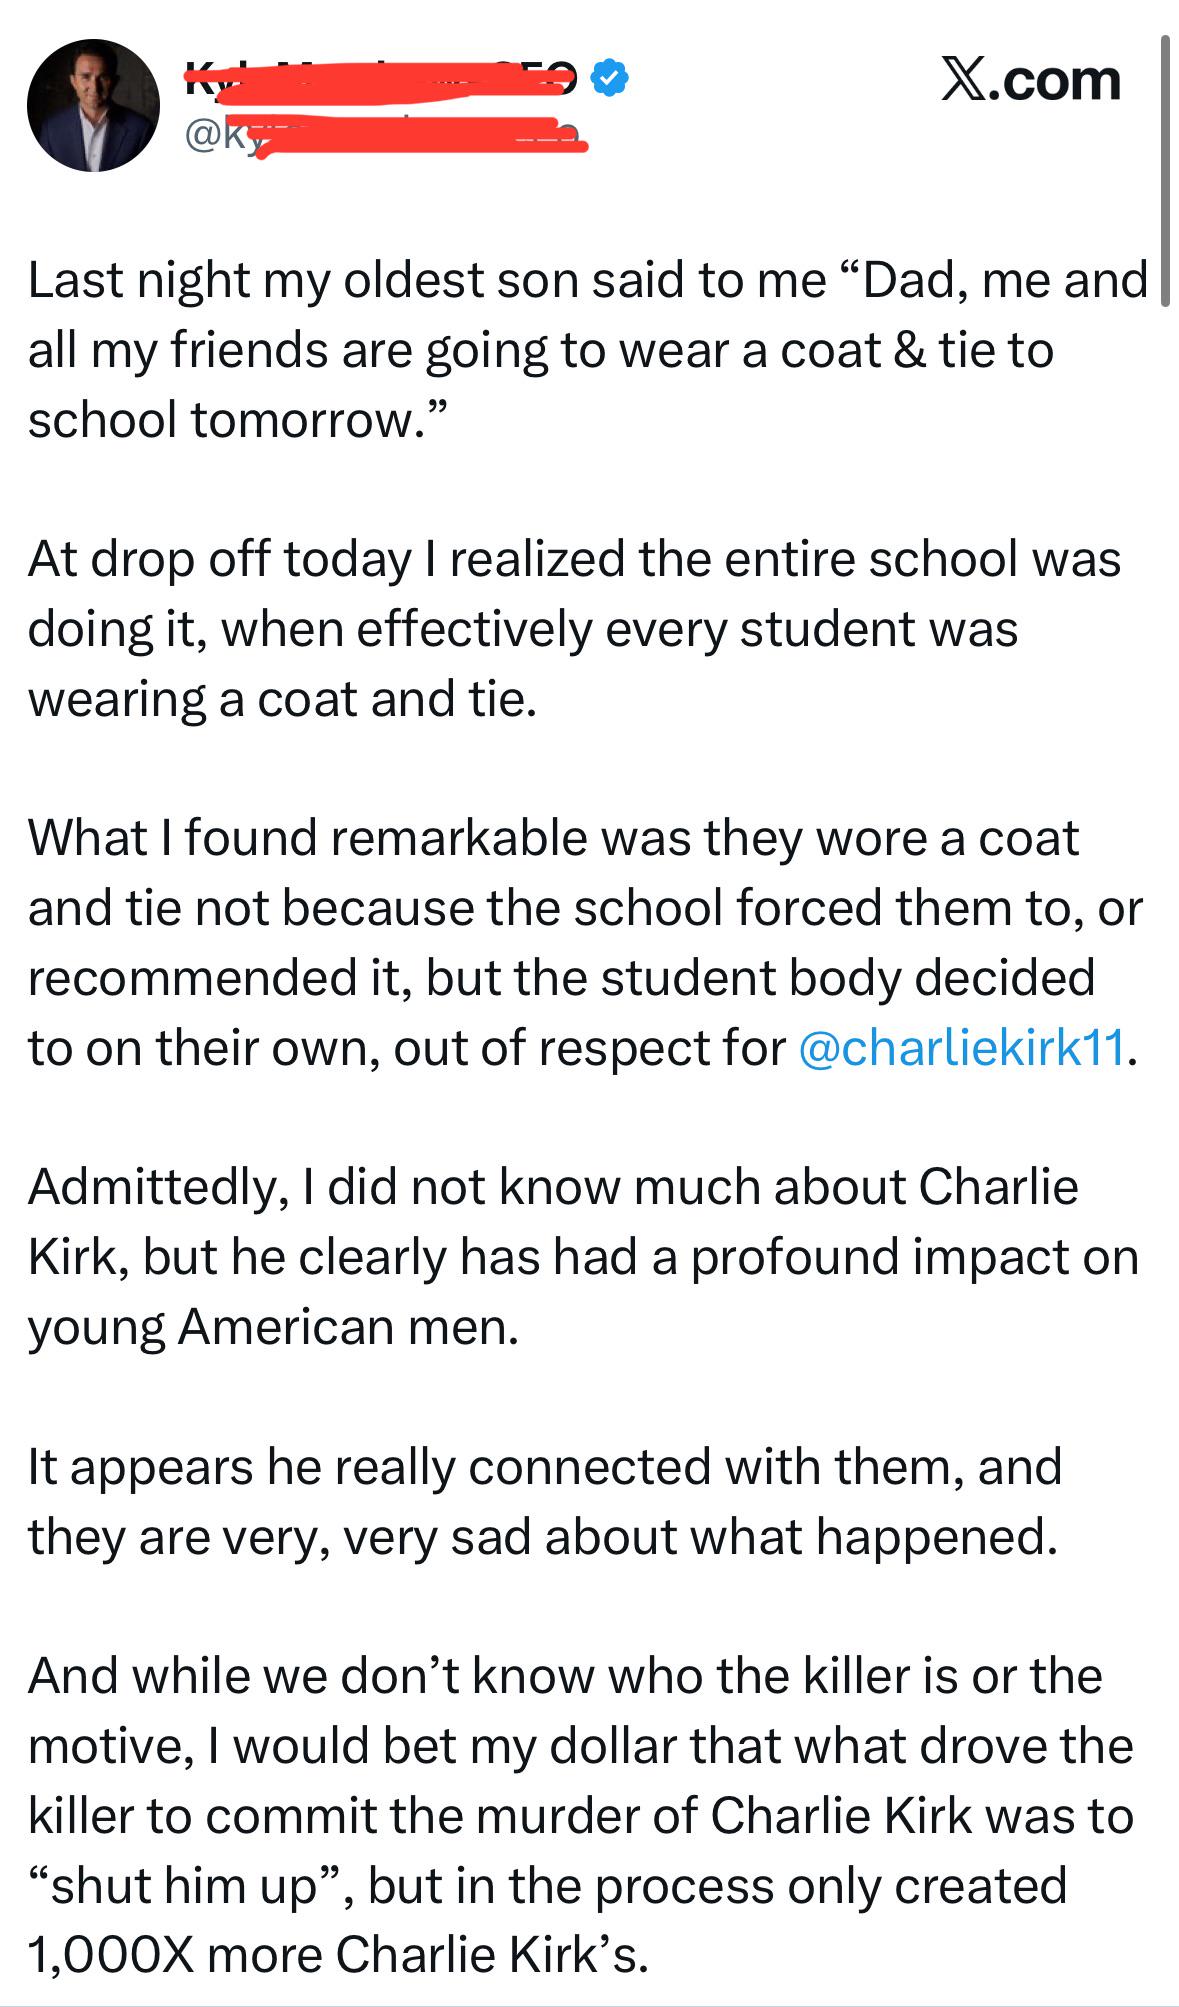
Task: Select the line "wearing a coat and tie."
Action: click(283, 699)
